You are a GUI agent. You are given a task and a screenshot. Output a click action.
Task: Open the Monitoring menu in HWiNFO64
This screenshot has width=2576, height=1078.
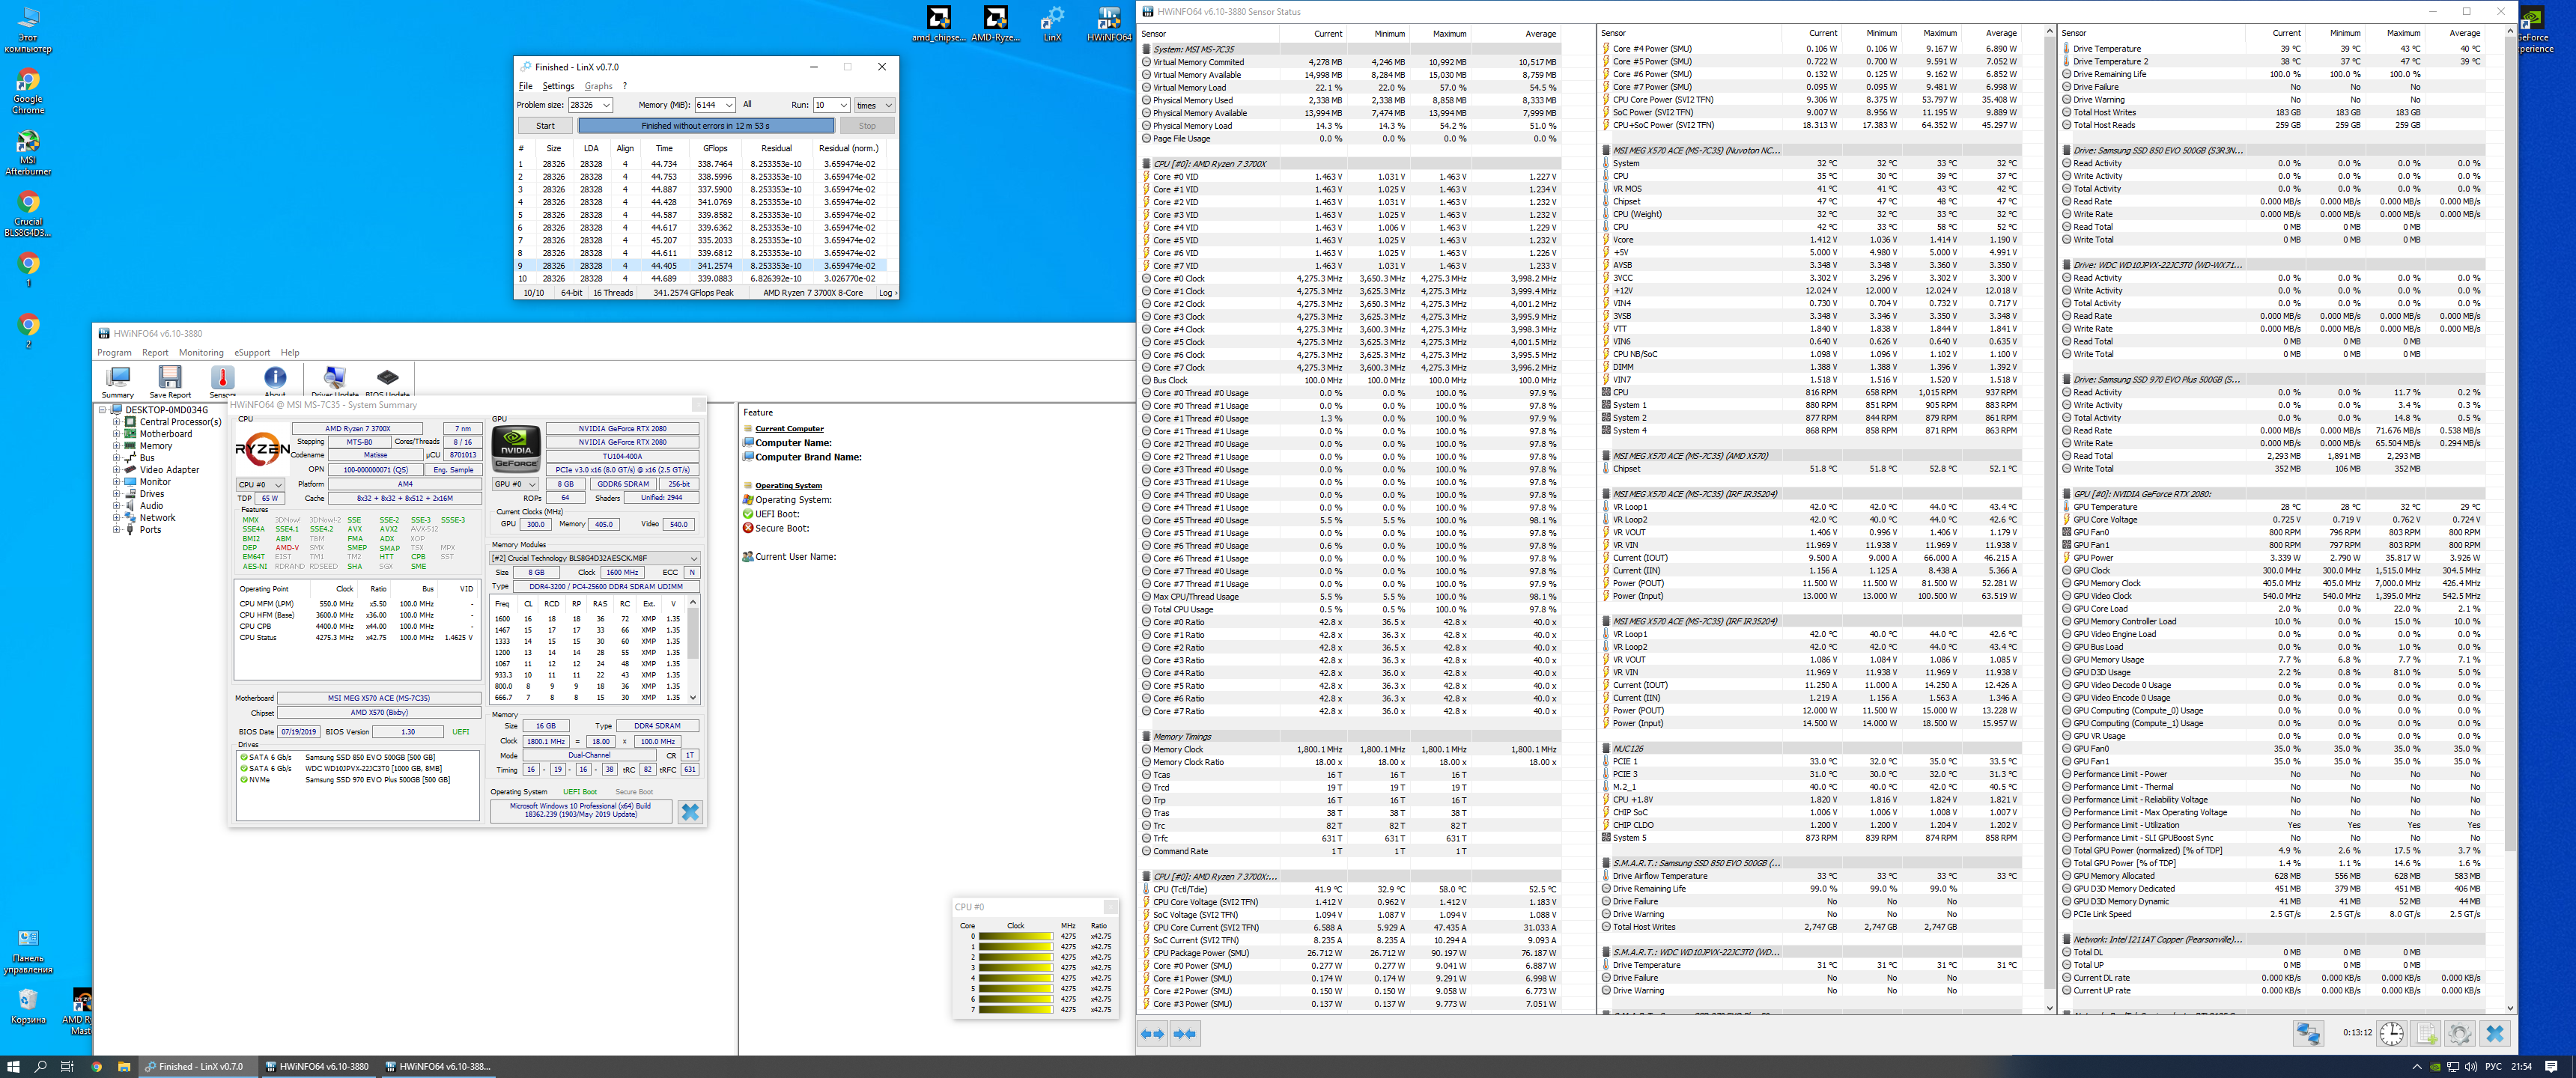[201, 353]
